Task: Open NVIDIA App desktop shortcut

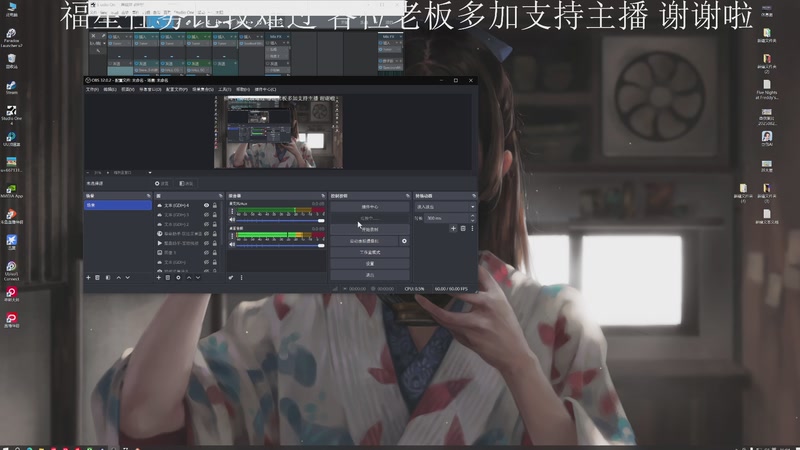Action: [x=11, y=192]
